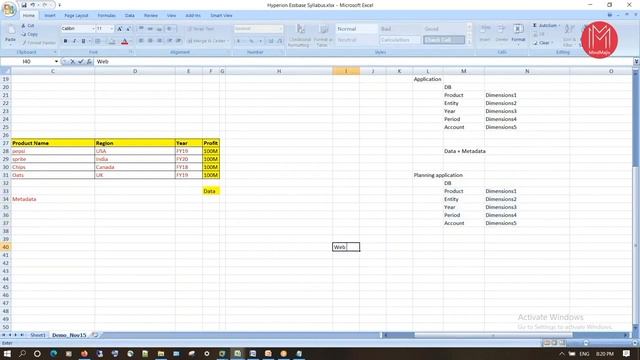
Task: Apply the red font color
Action: coord(124,41)
